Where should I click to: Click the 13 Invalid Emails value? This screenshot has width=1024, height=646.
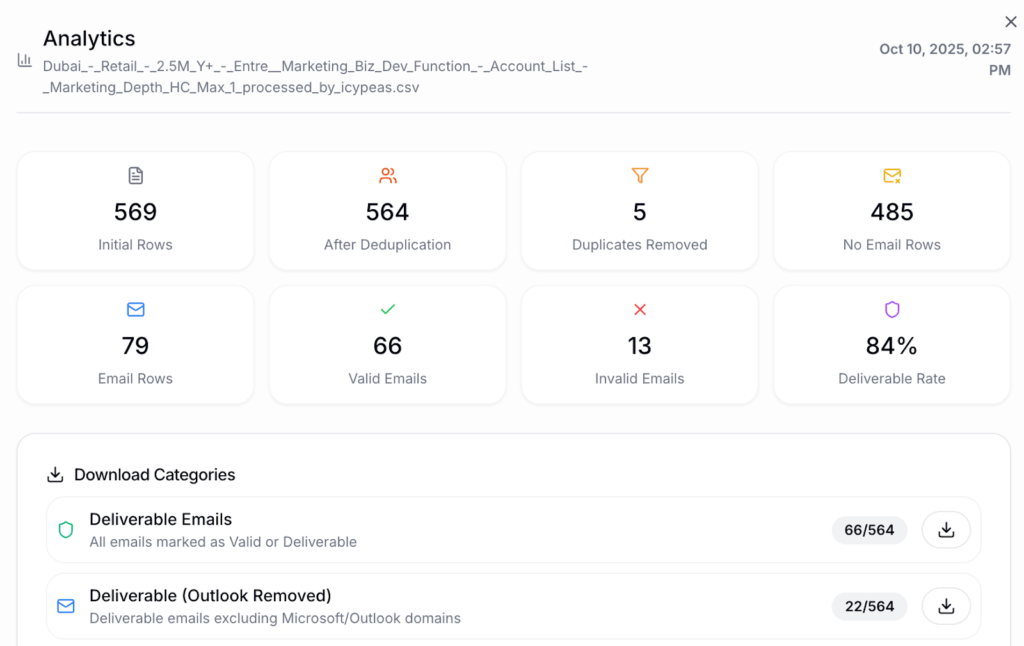640,346
